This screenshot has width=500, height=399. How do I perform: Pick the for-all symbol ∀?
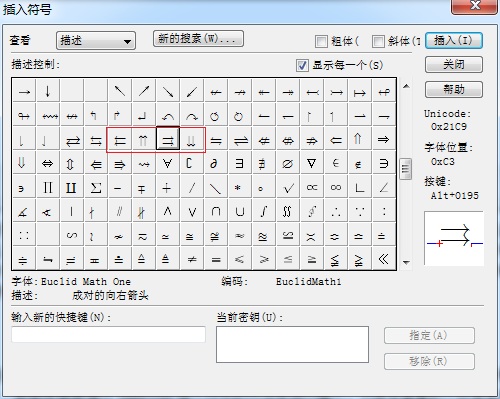[x=168, y=163]
